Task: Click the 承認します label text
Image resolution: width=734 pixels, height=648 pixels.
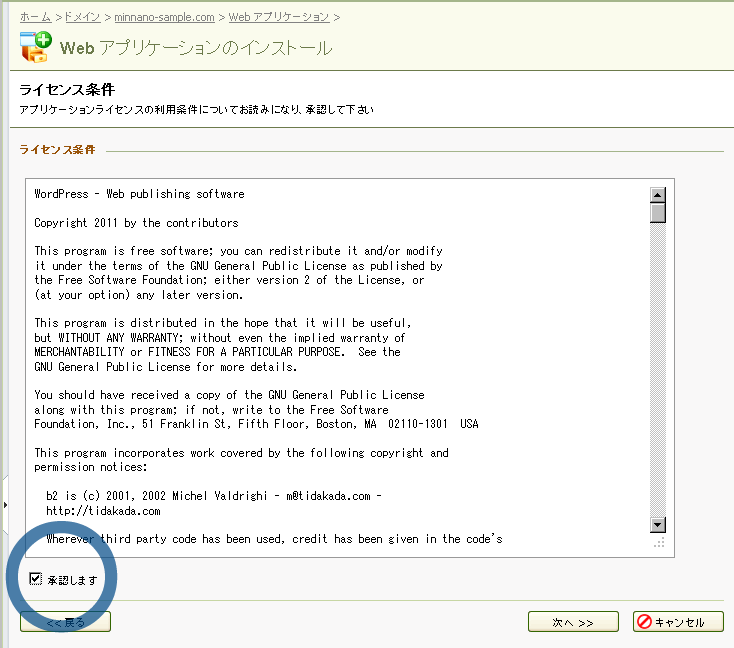Action: coord(72,580)
